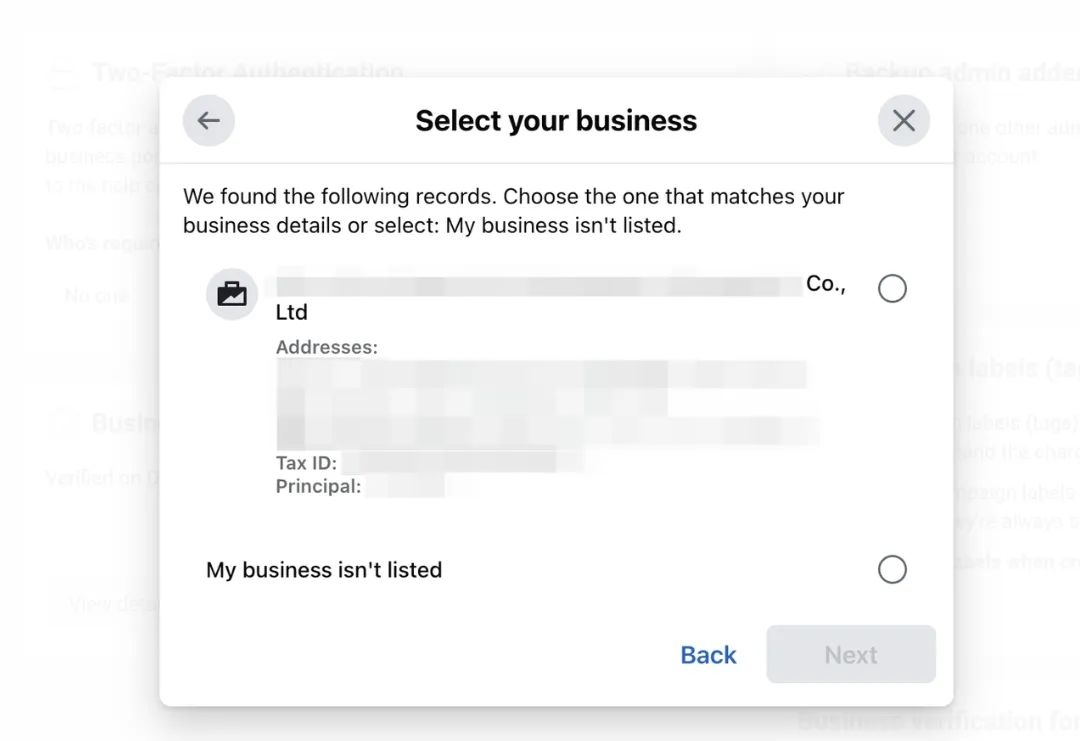The height and width of the screenshot is (741, 1080).
Task: Close the Select your business dialog
Action: pyautogui.click(x=904, y=121)
